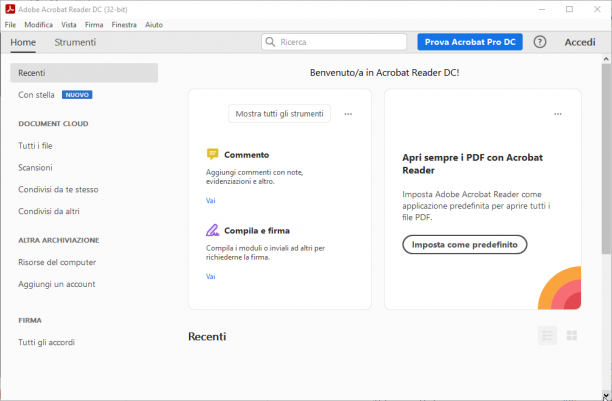Open Condivisi da te stesso
The width and height of the screenshot is (612, 401).
[x=58, y=189]
